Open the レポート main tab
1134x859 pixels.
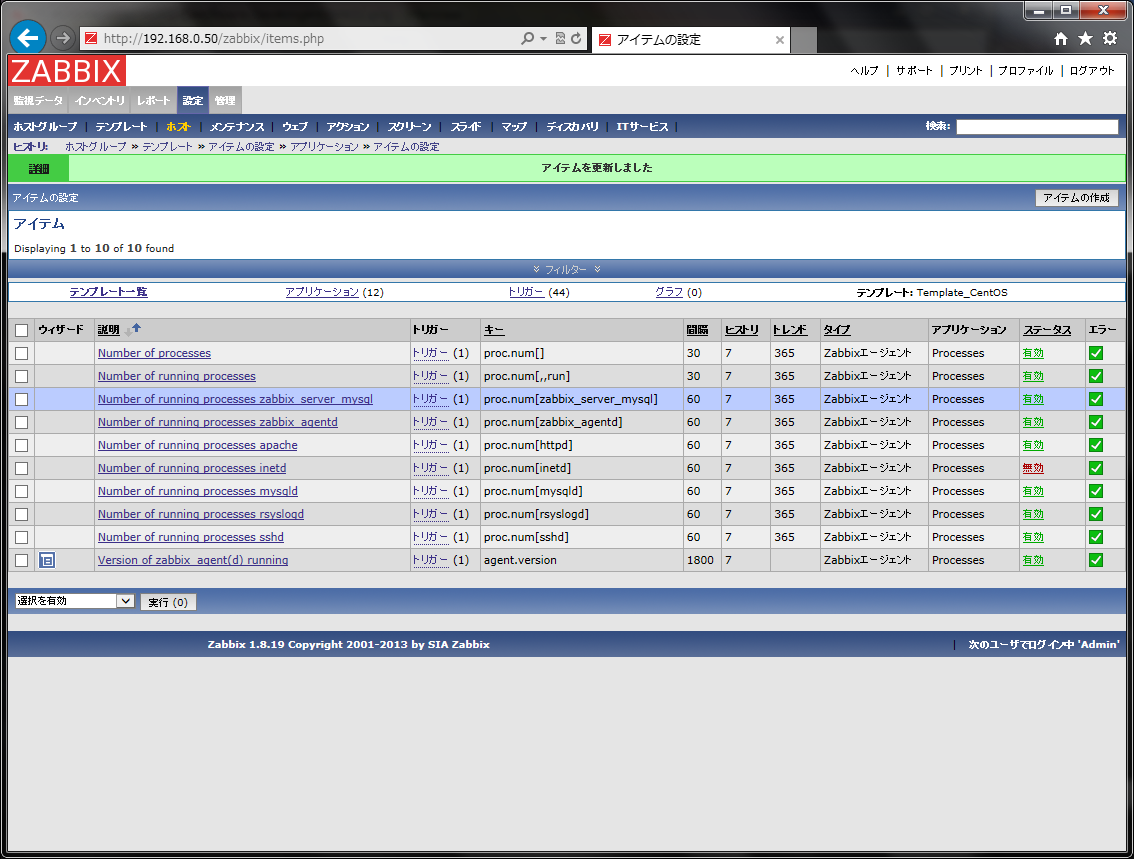(153, 101)
